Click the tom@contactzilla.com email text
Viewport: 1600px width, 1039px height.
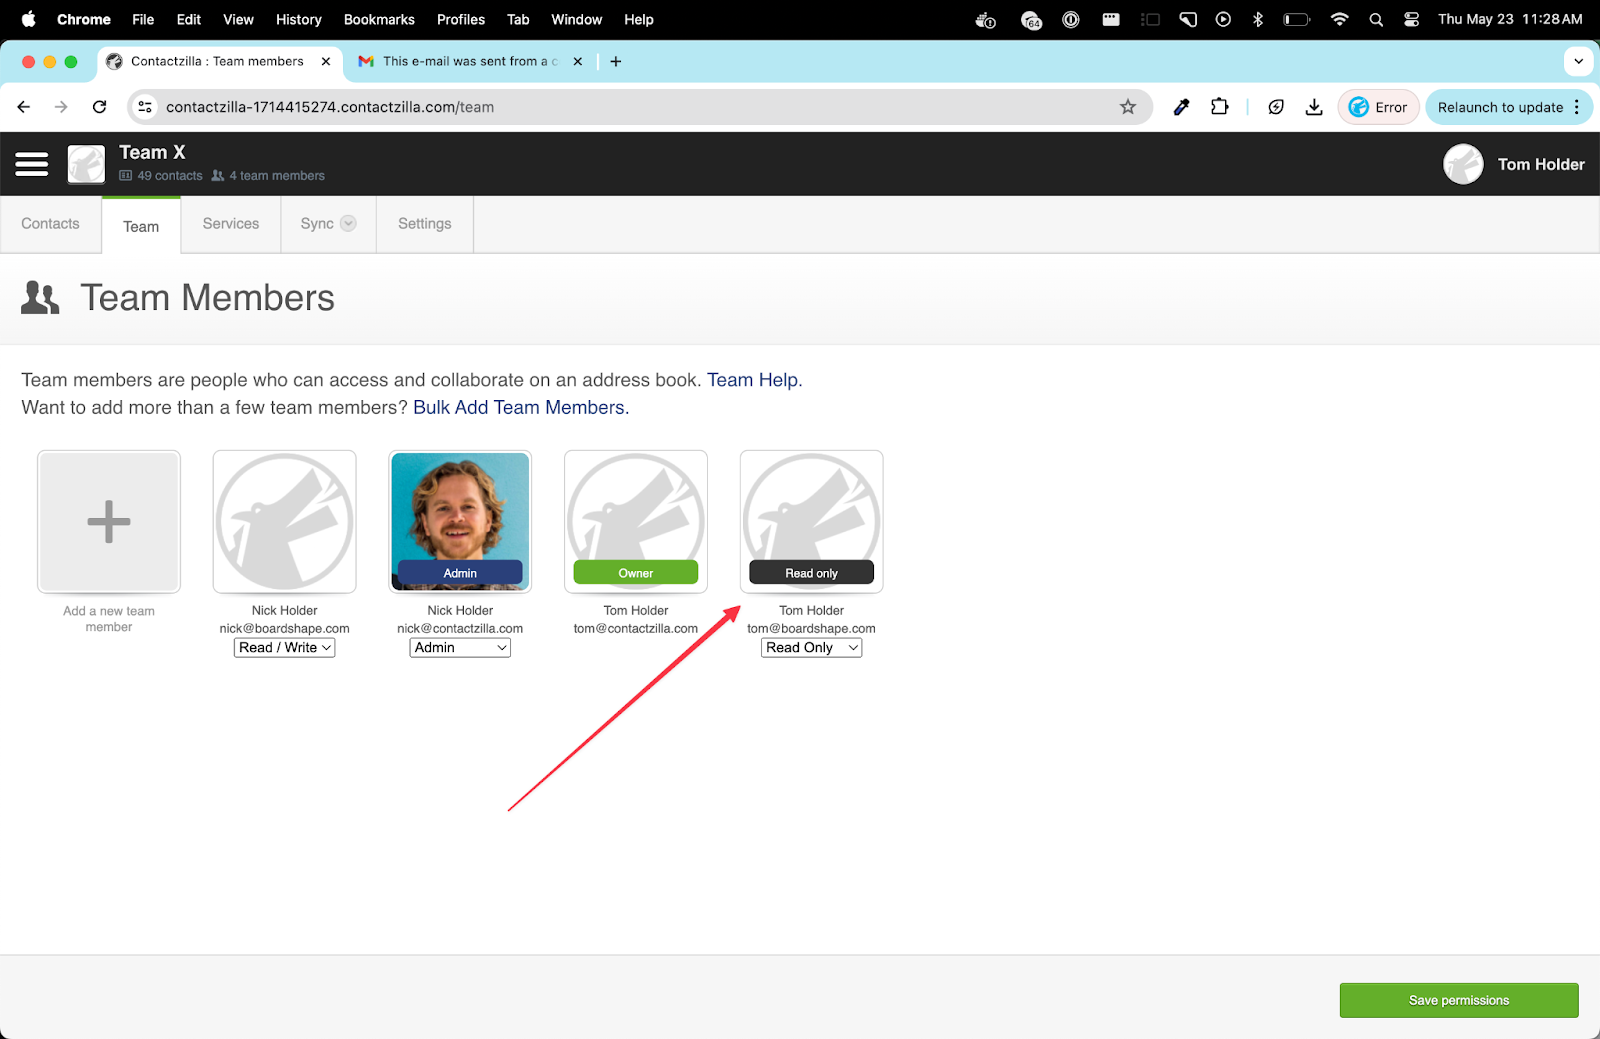click(636, 629)
